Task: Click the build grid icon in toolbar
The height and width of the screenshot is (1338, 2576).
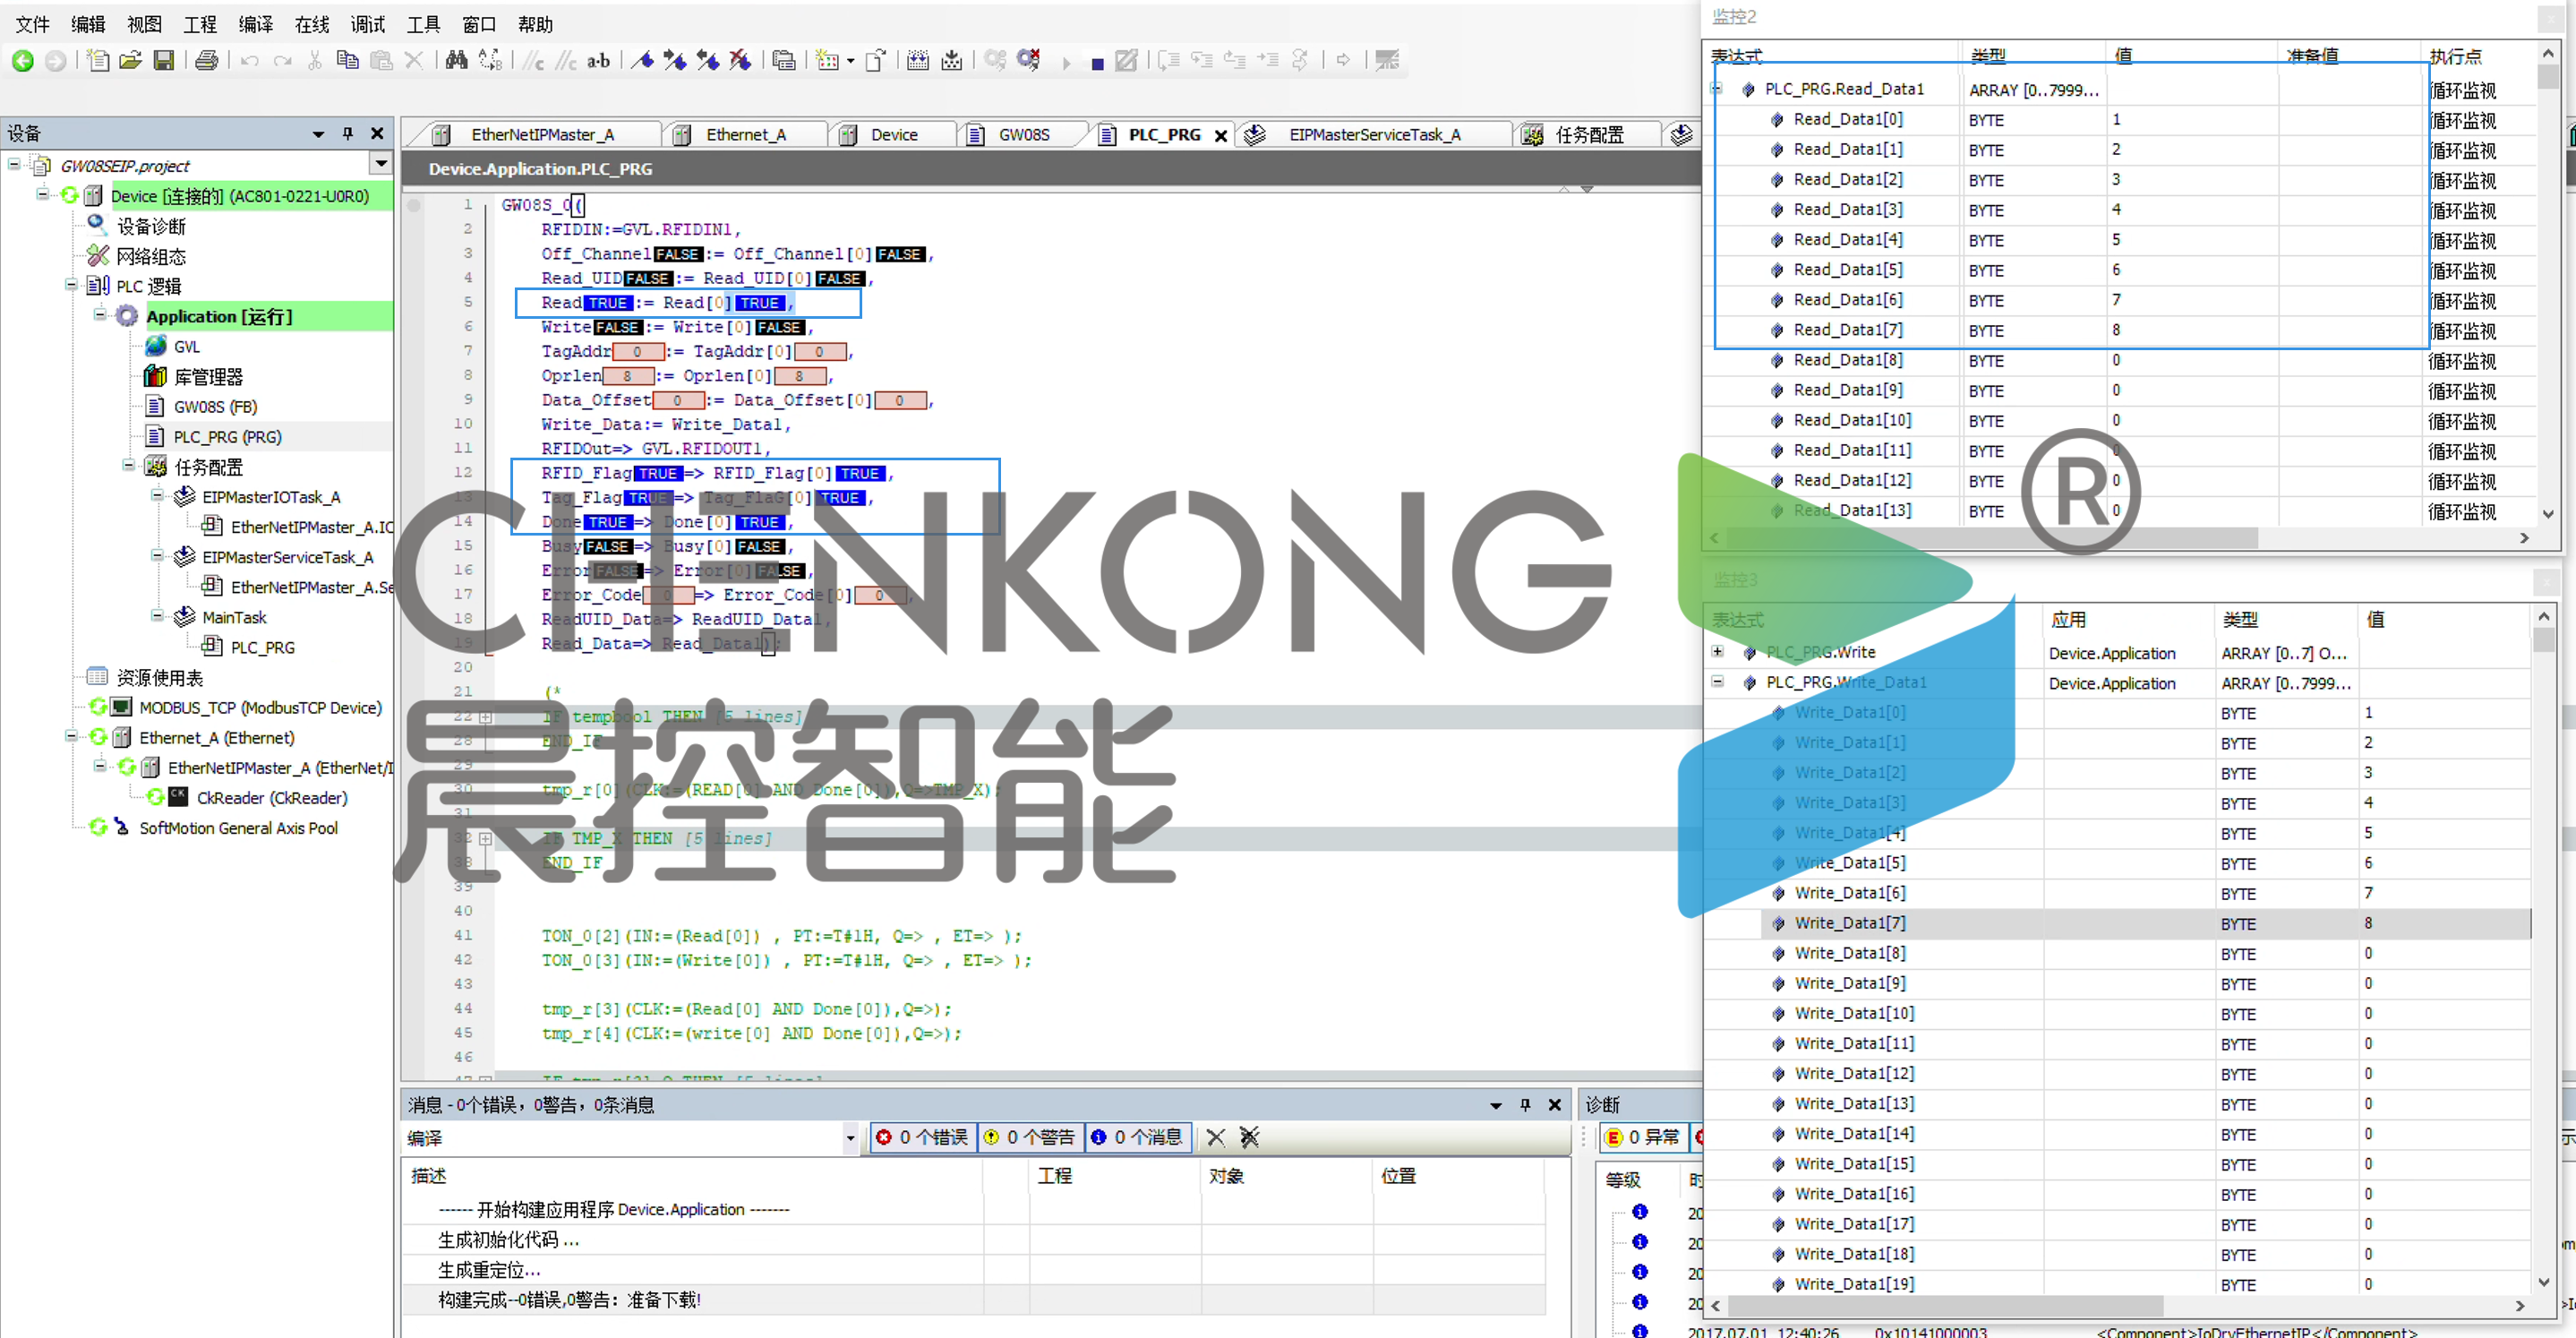Action: tap(917, 61)
